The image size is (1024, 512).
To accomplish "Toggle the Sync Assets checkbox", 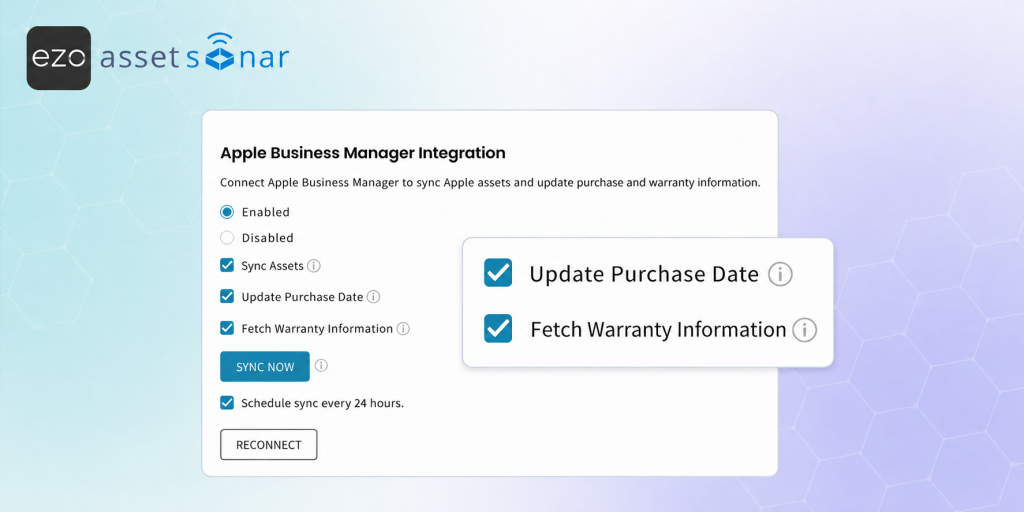I will (227, 265).
